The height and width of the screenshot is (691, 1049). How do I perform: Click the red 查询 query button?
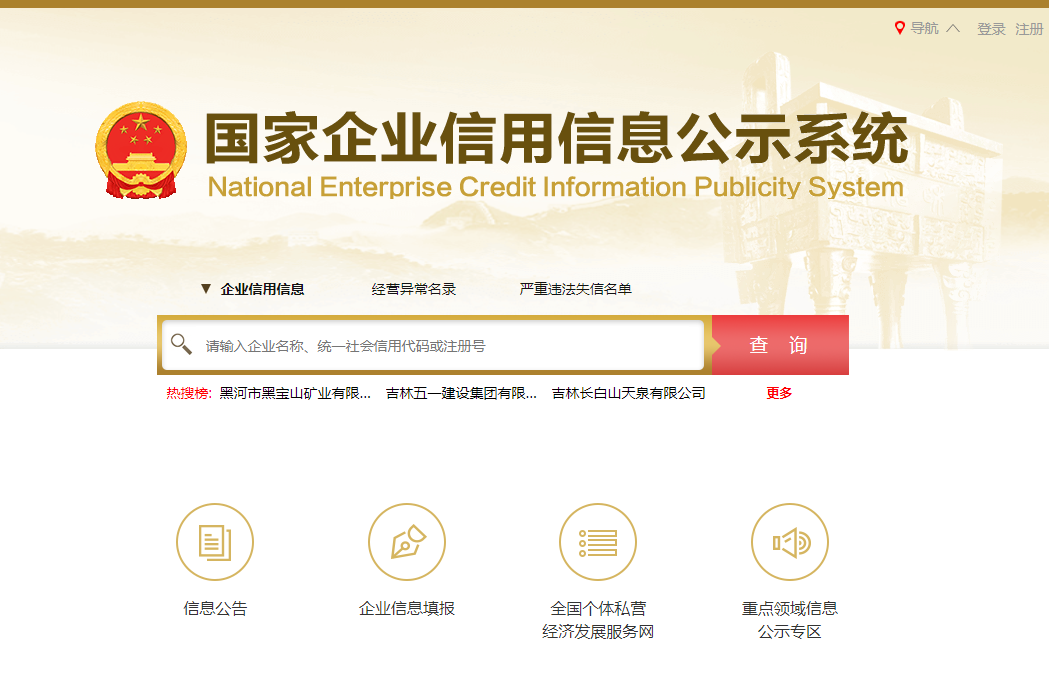click(x=780, y=345)
